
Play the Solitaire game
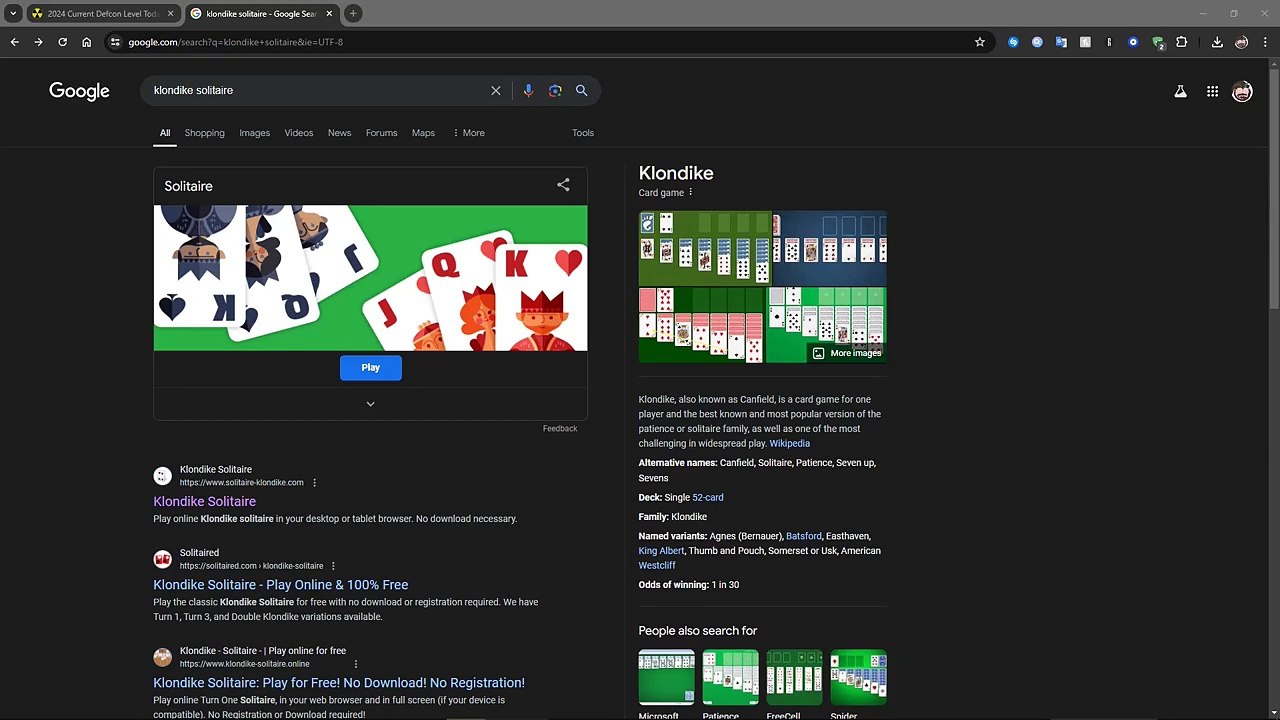click(x=370, y=368)
